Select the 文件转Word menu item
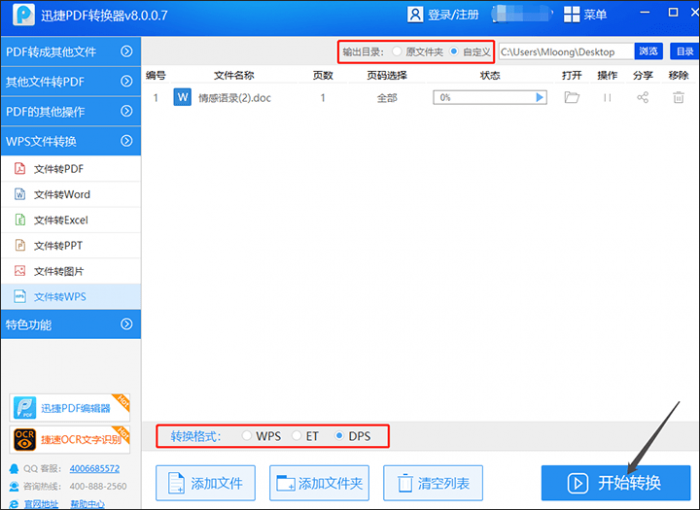Viewport: 700px width, 510px height. (x=71, y=194)
